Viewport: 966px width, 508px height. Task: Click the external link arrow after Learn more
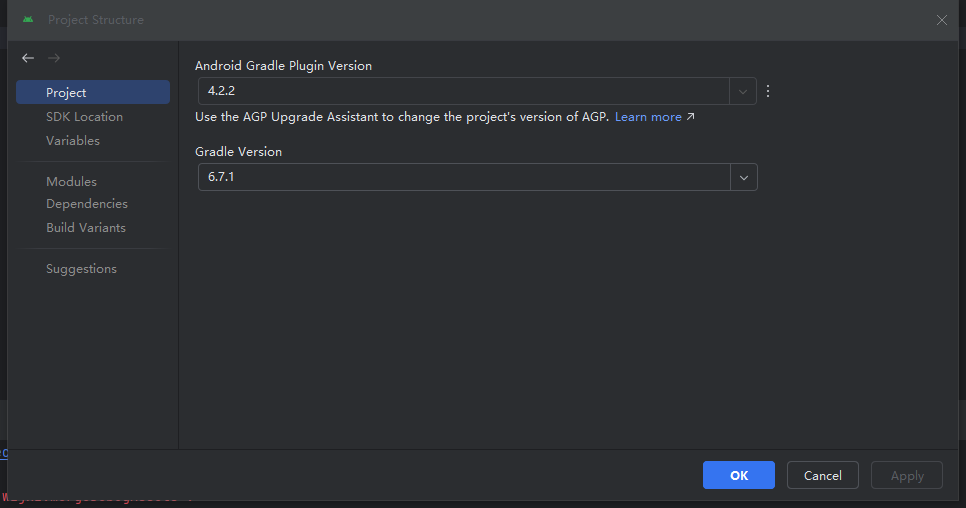click(x=690, y=117)
